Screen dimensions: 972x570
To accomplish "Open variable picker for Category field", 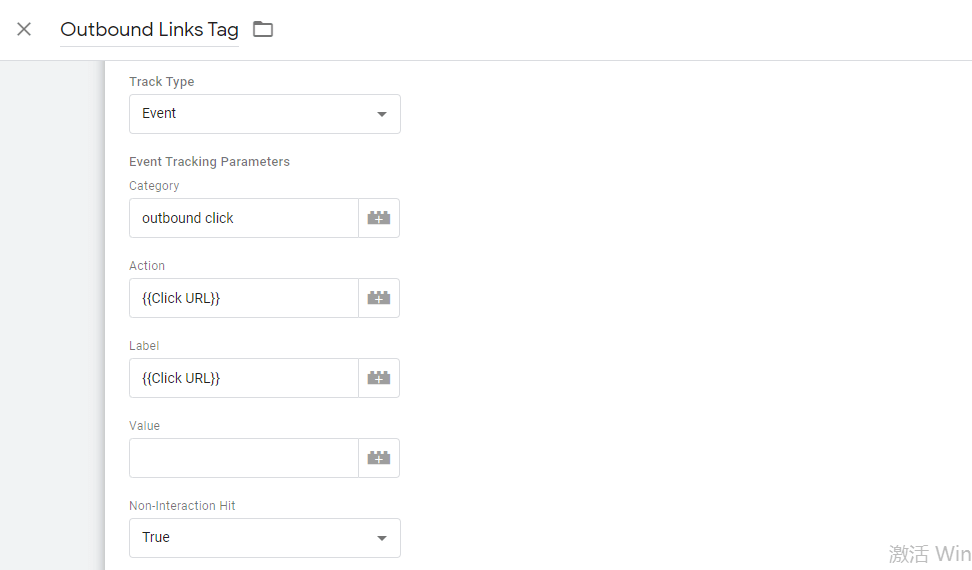I will (x=379, y=218).
